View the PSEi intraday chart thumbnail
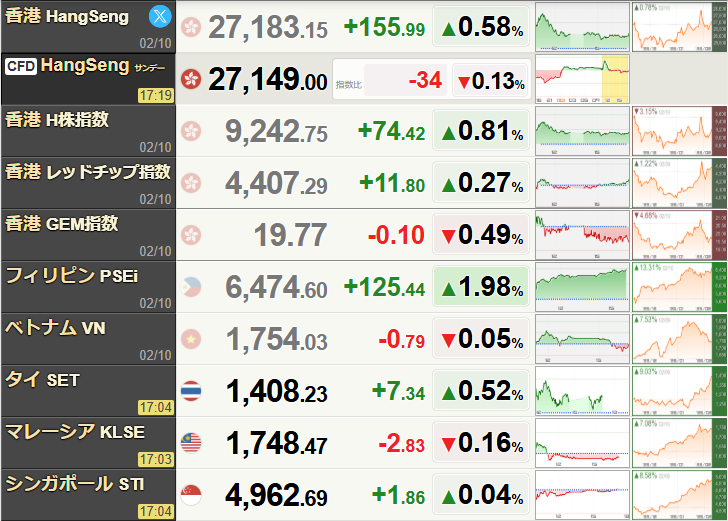 [582, 287]
